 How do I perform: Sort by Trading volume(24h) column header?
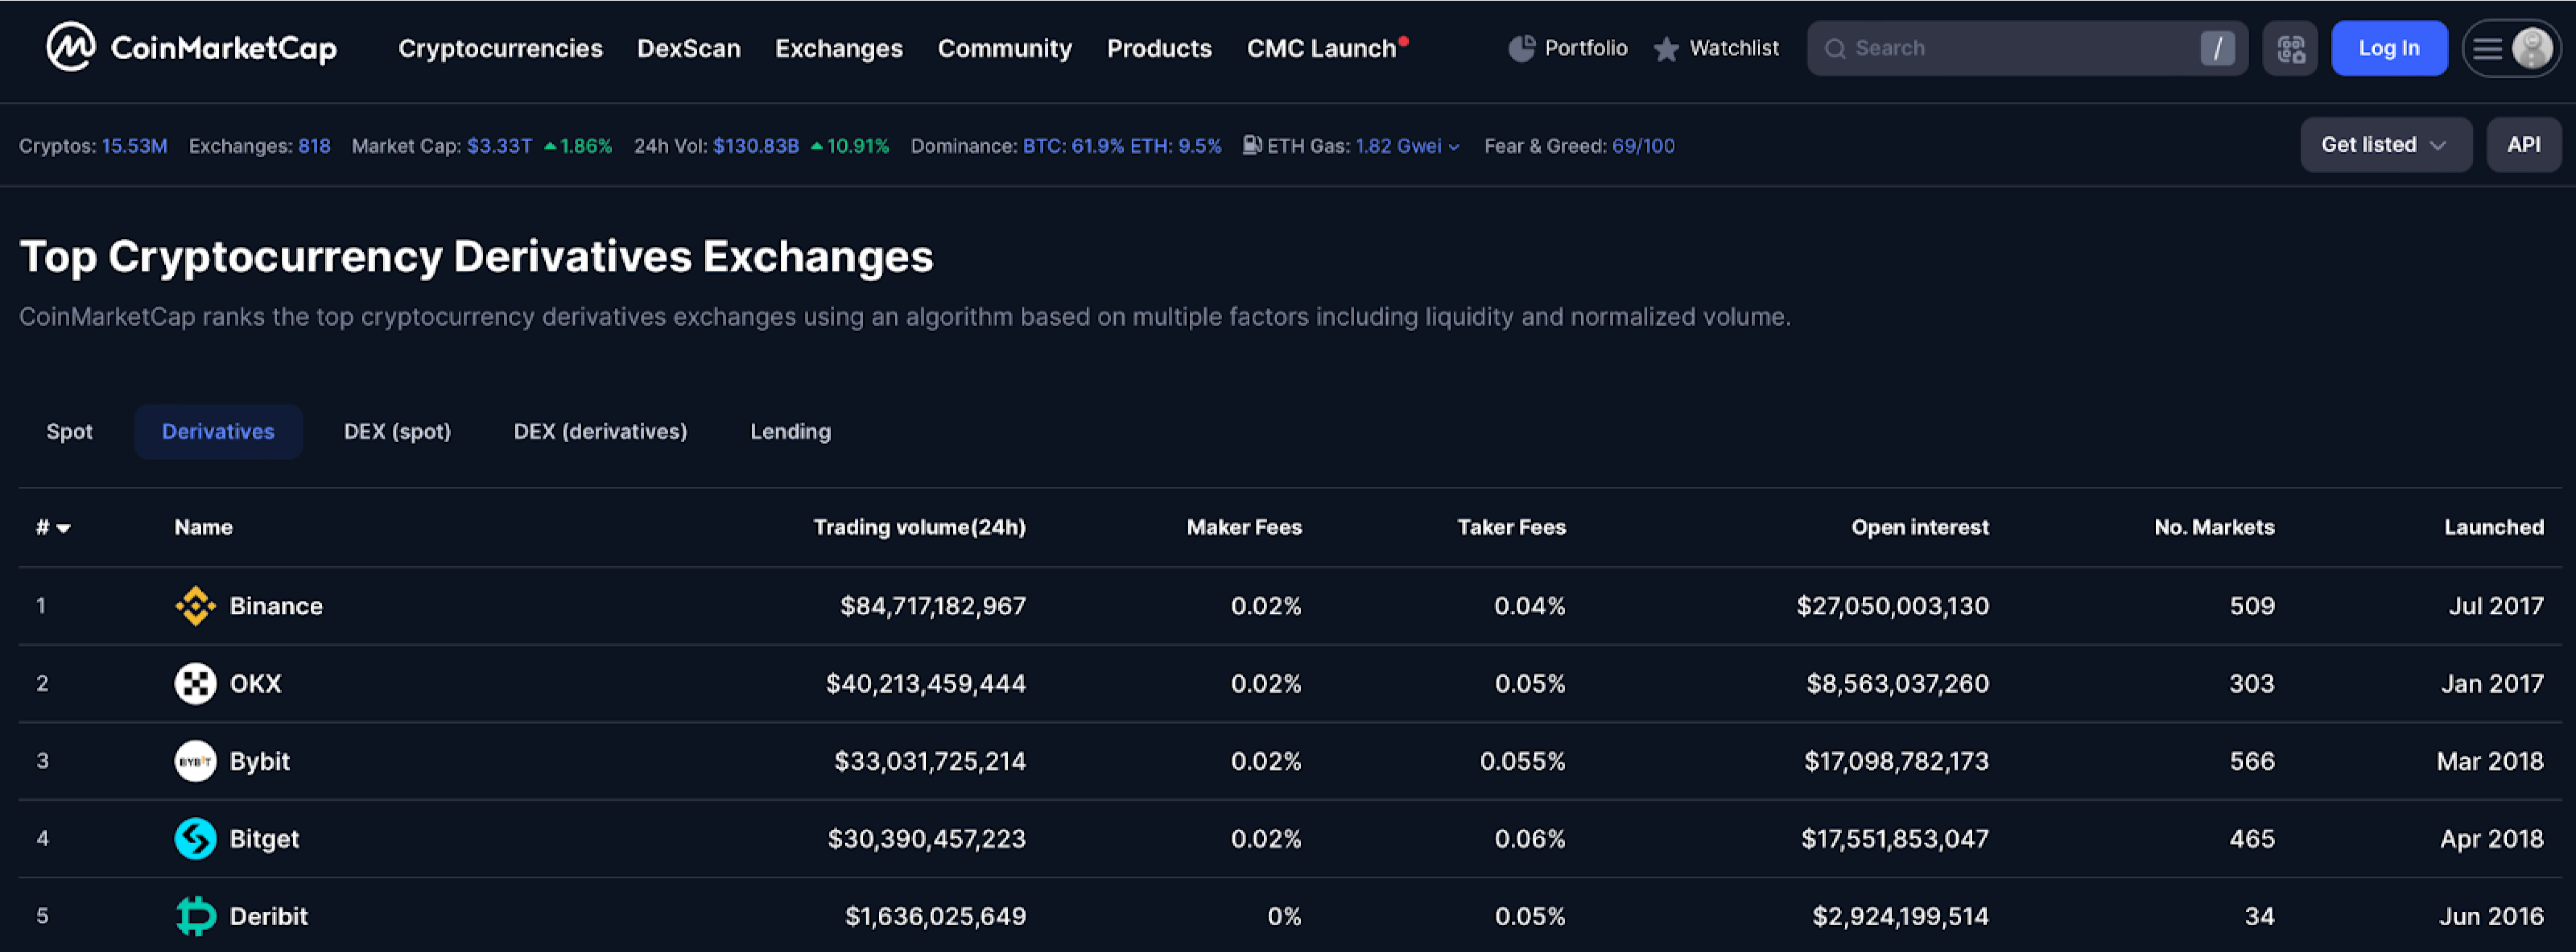919,527
